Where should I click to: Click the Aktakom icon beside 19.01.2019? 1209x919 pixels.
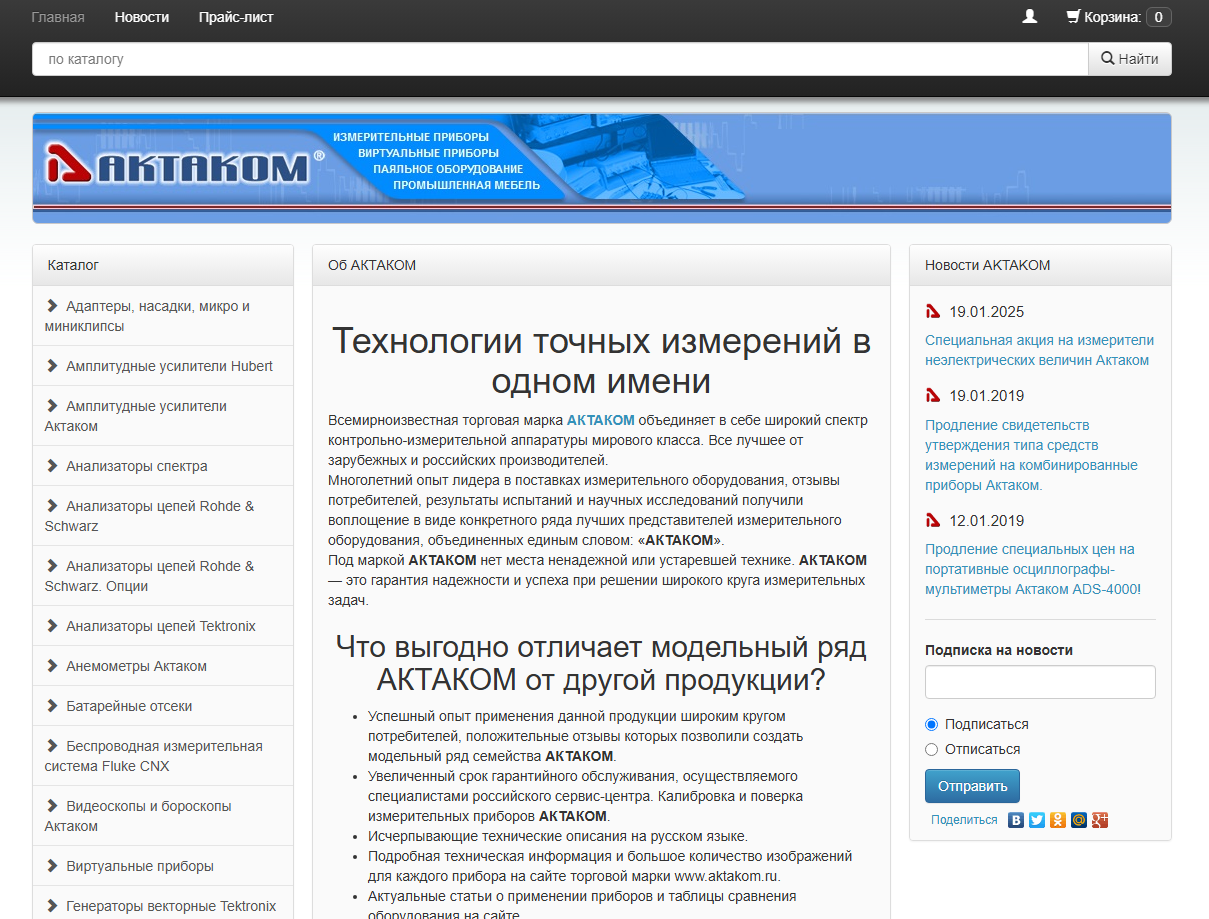tap(933, 395)
